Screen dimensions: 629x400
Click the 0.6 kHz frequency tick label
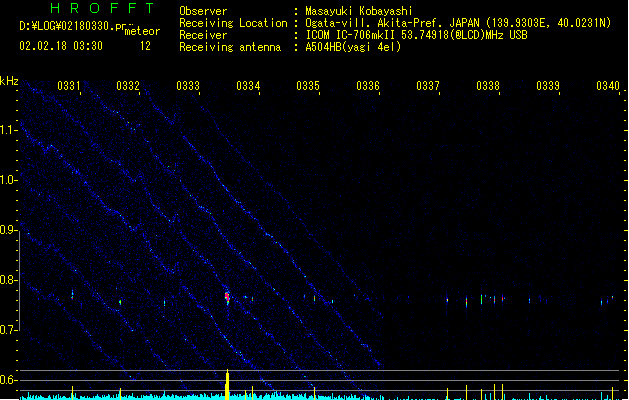(8, 380)
